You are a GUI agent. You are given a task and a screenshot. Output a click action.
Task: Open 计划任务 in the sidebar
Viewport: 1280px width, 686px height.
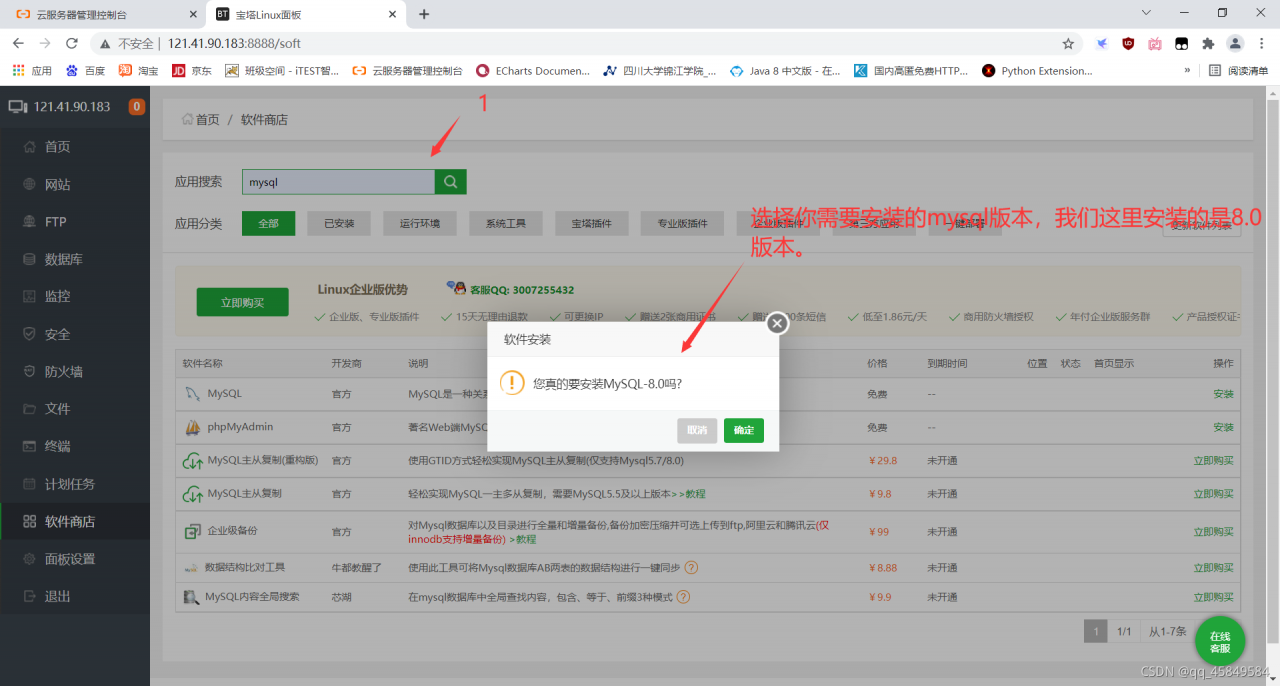point(70,484)
